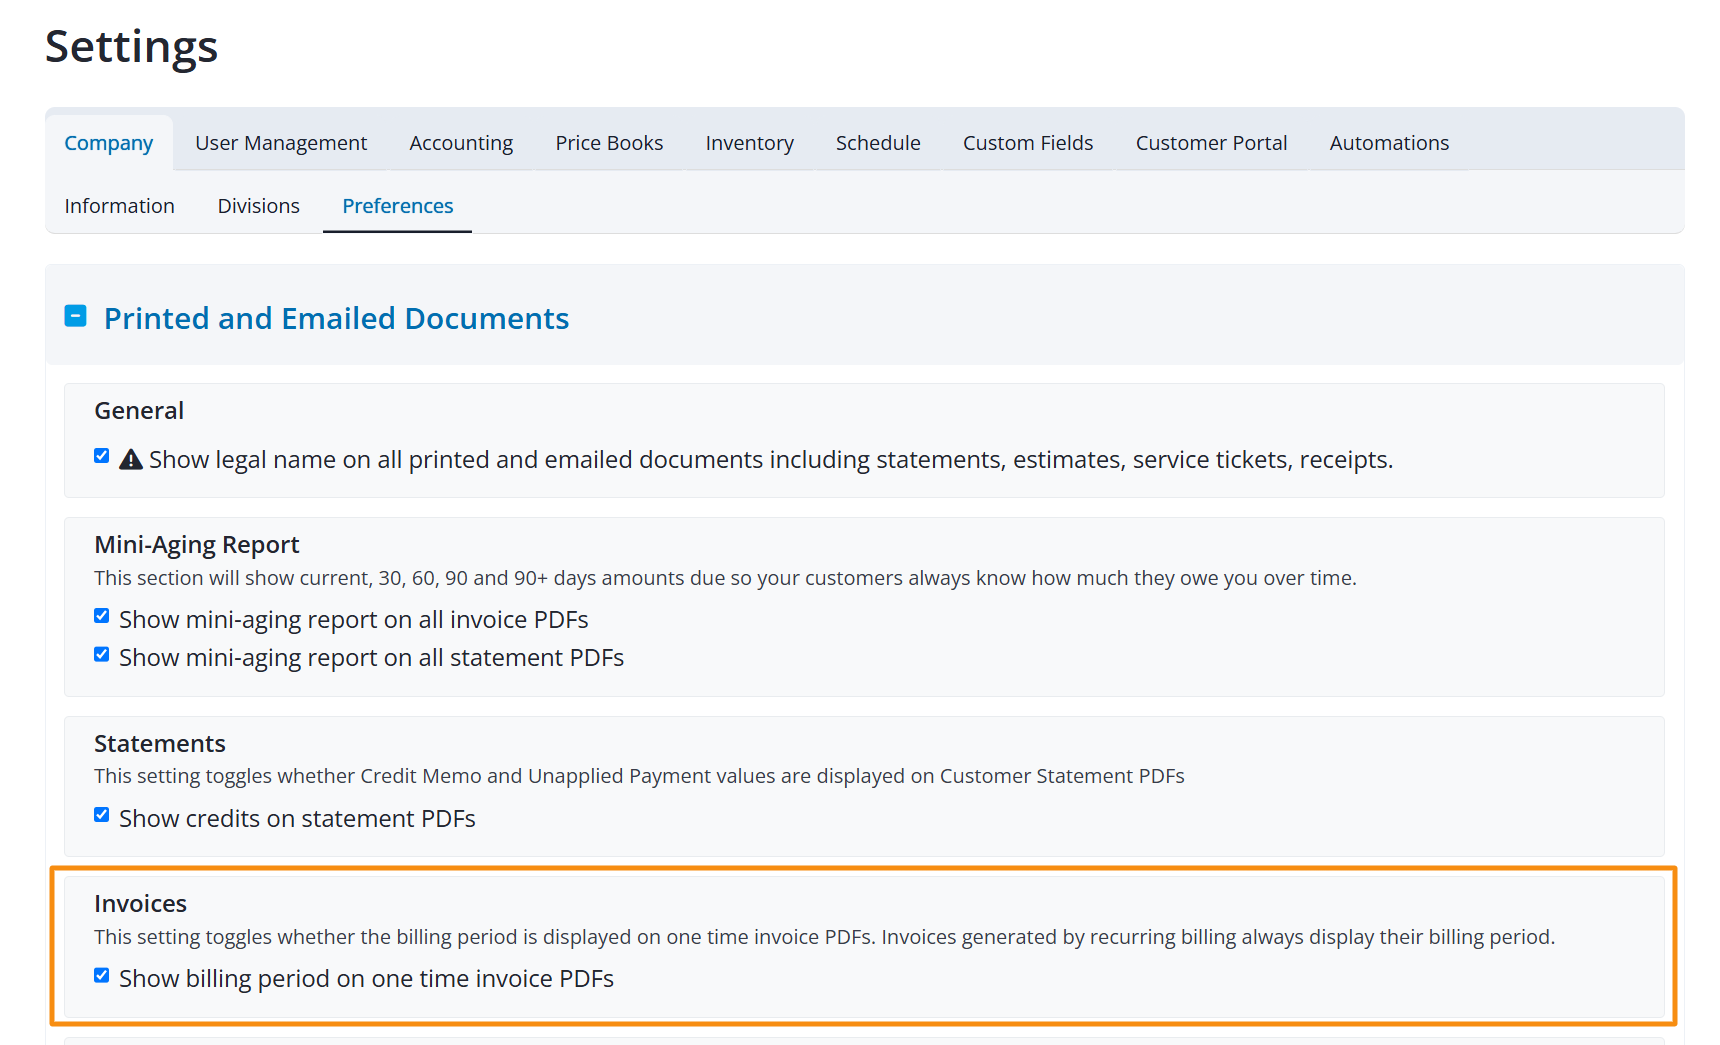Go to the Price Books tab
The width and height of the screenshot is (1720, 1045).
(x=609, y=143)
